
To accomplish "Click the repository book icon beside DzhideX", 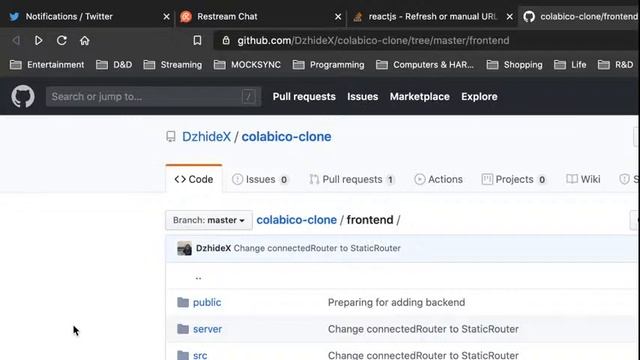I will click(x=171, y=136).
